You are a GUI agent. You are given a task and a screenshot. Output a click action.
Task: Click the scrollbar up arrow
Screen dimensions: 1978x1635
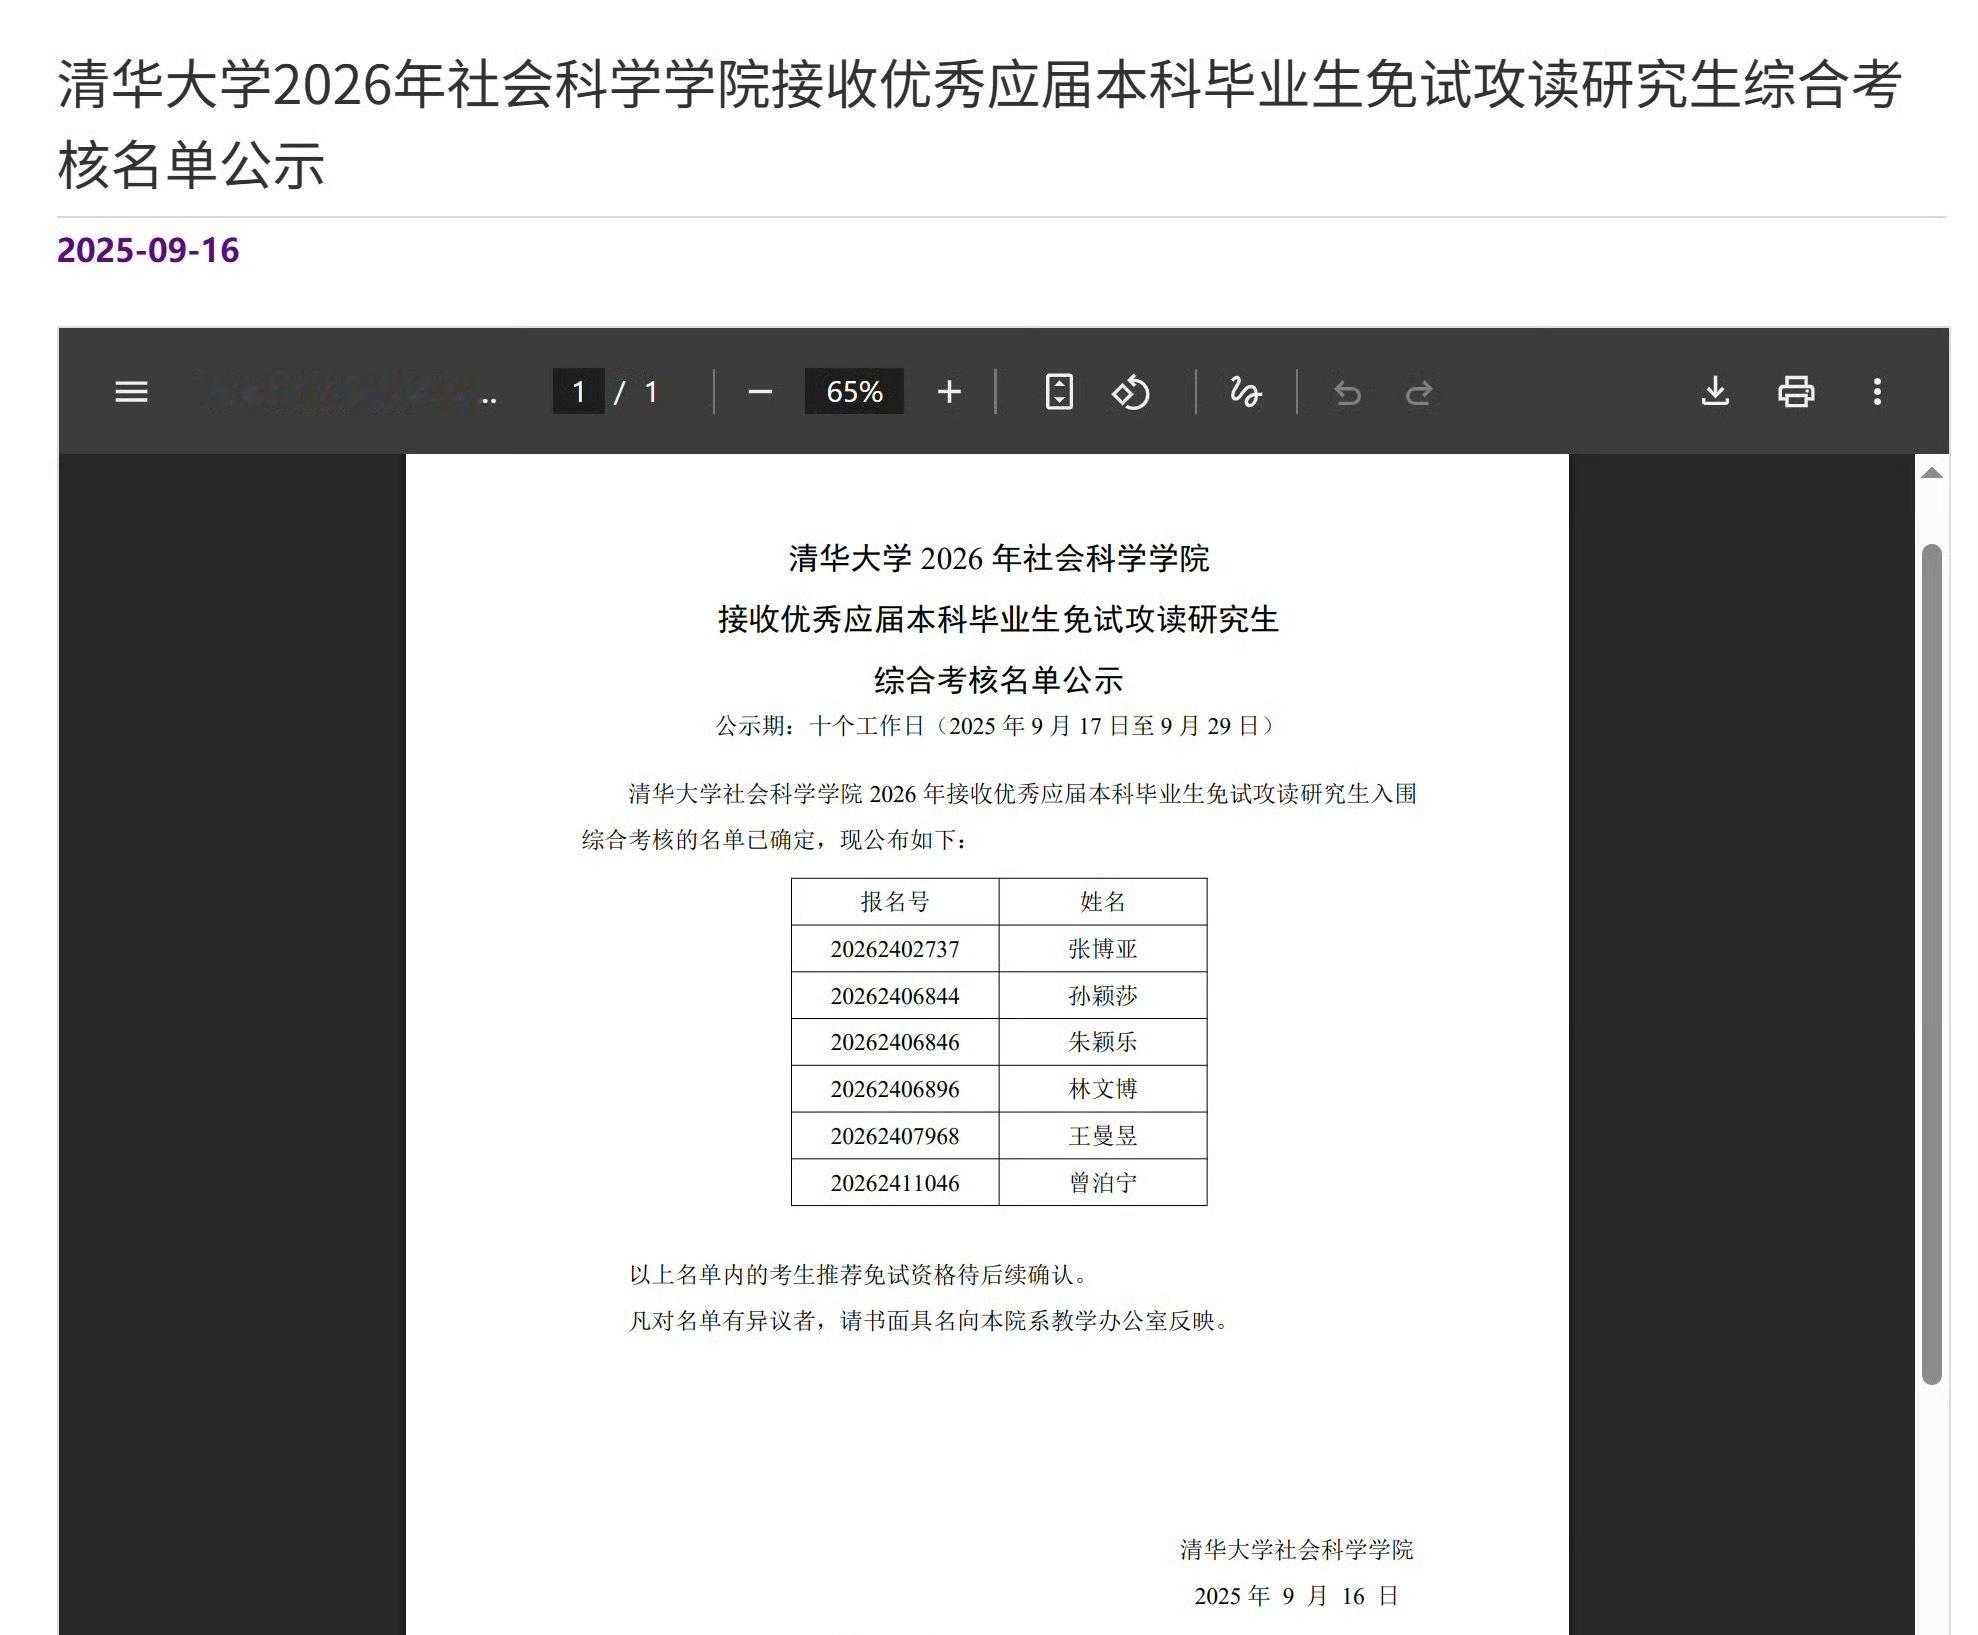(x=1932, y=473)
